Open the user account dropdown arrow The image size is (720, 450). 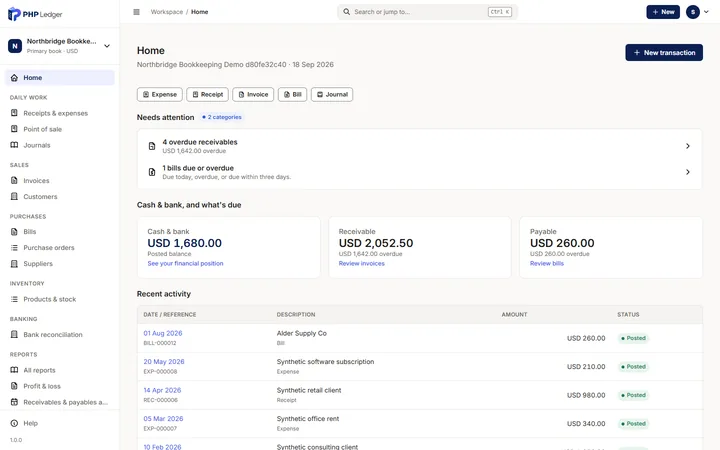point(706,12)
